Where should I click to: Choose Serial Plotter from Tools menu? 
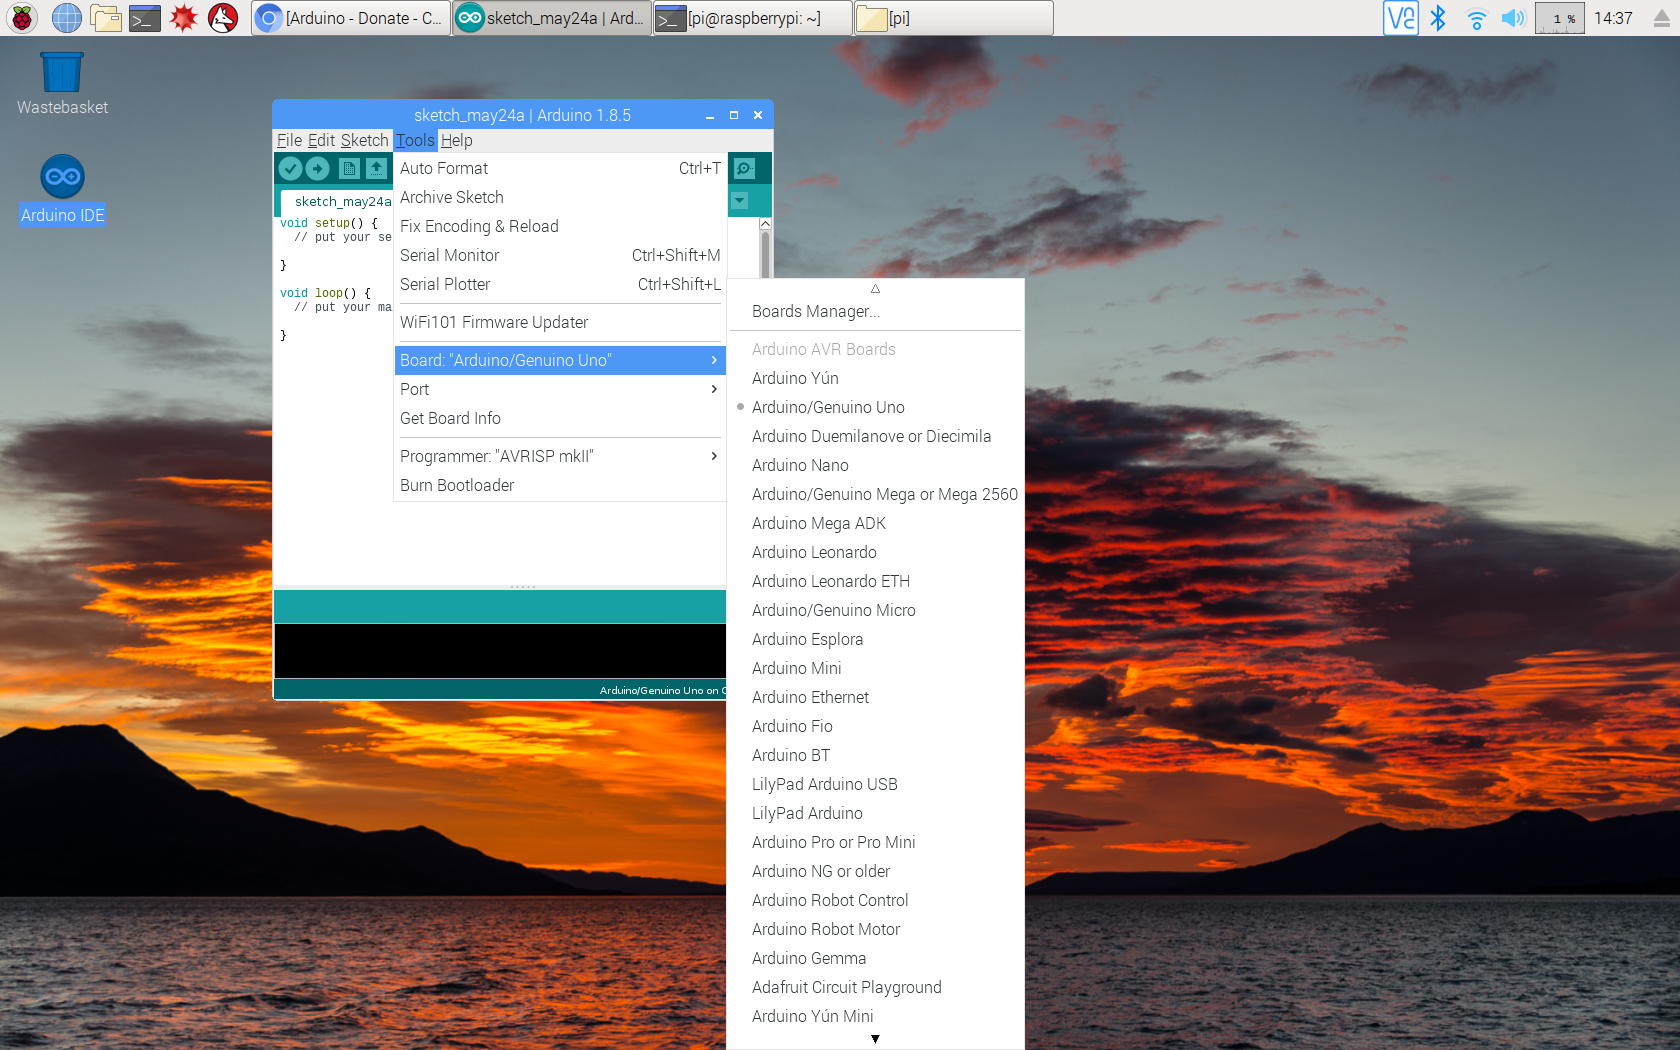point(445,284)
